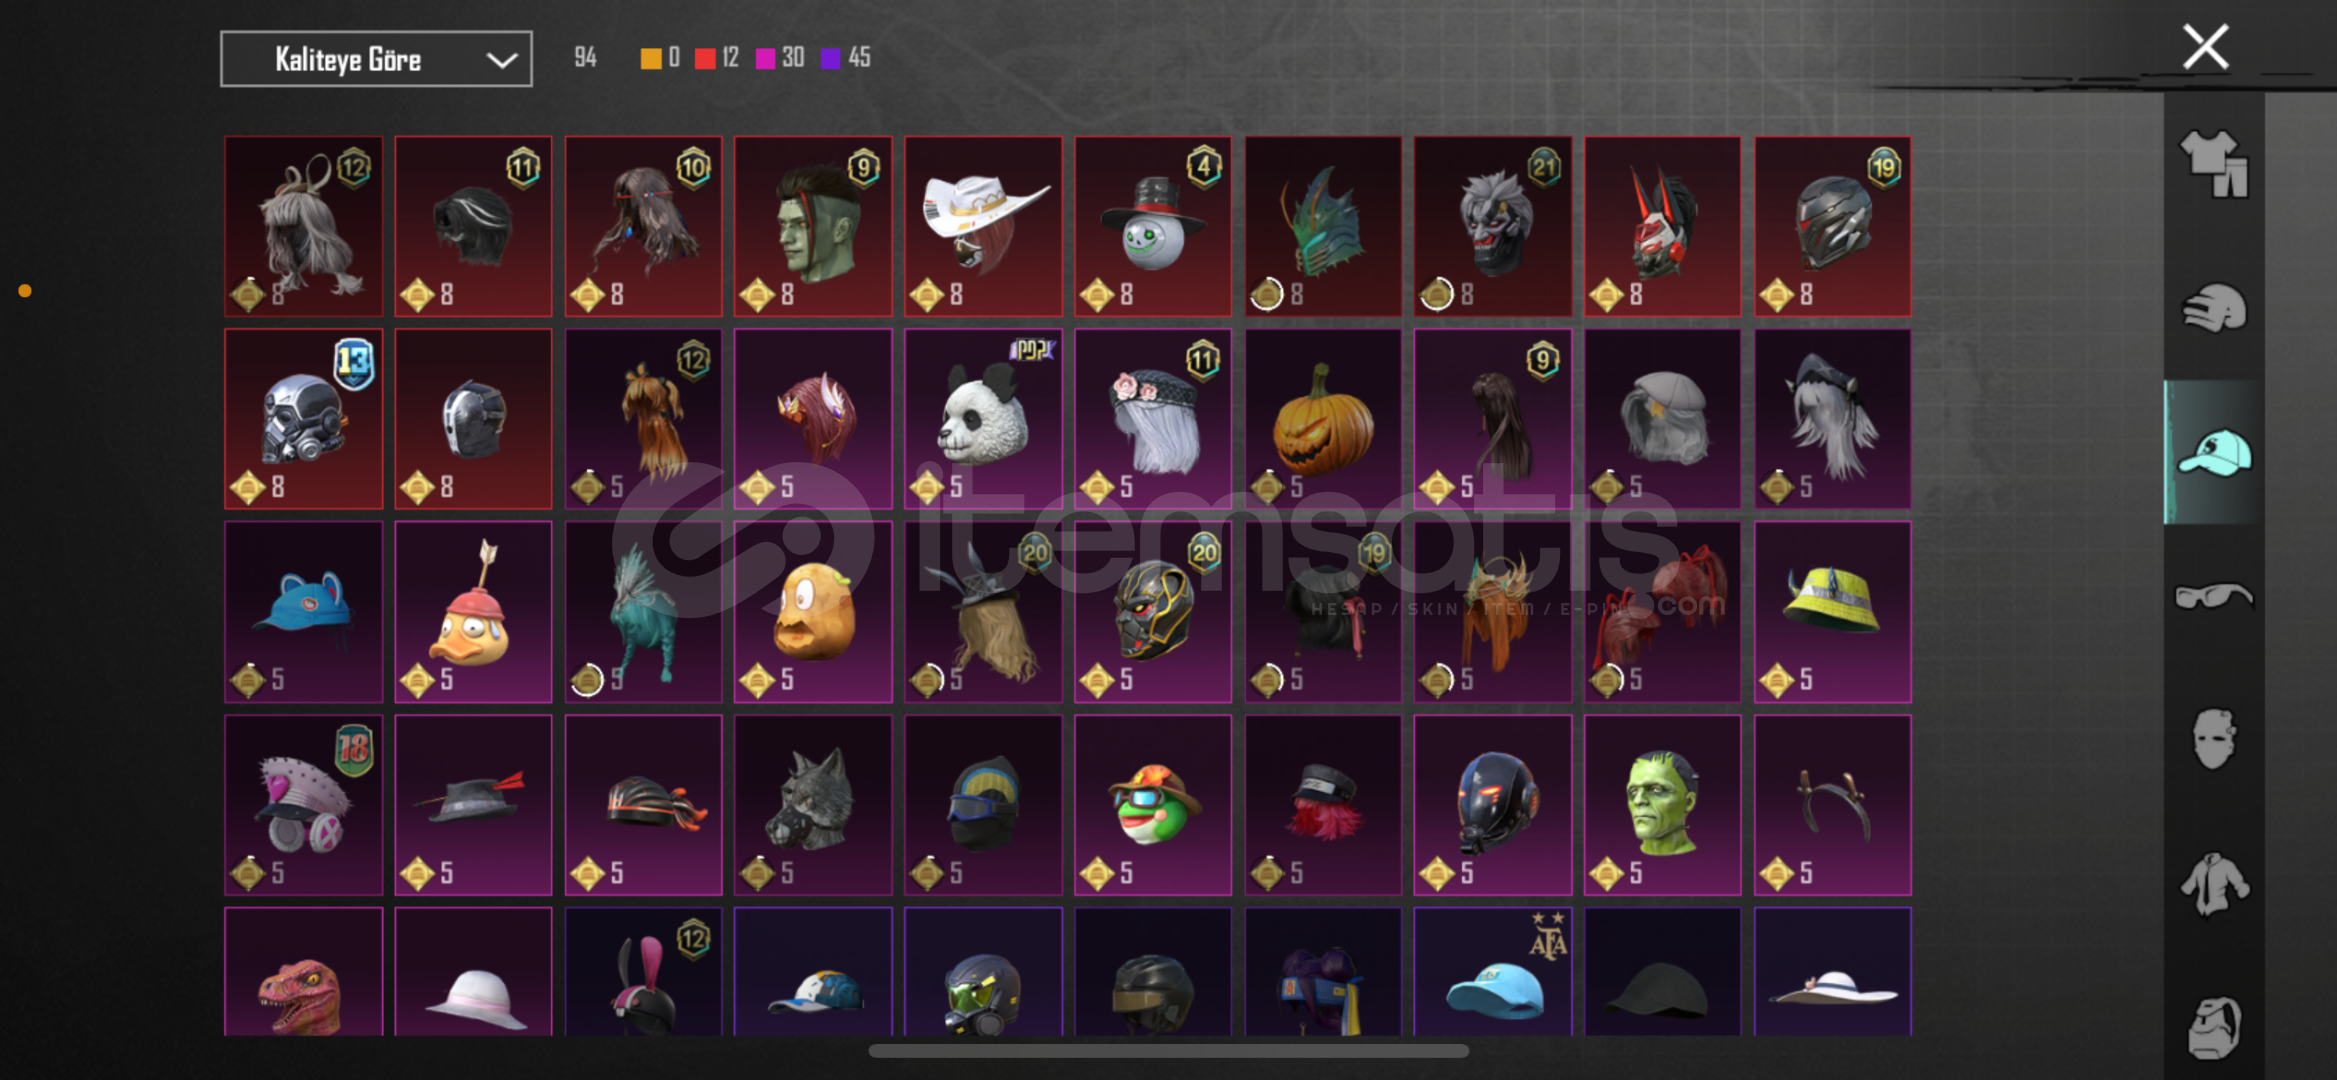The height and width of the screenshot is (1080, 2337).
Task: Close the inventory with the X icon
Action: 2205,47
